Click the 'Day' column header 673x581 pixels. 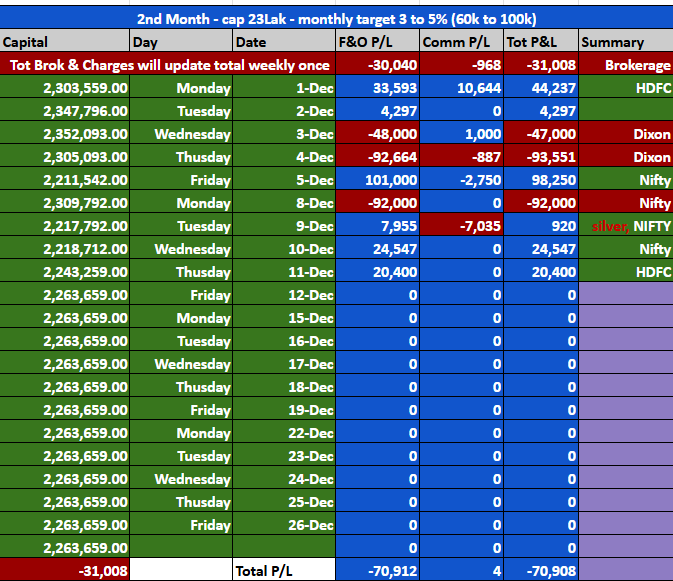pyautogui.click(x=181, y=42)
